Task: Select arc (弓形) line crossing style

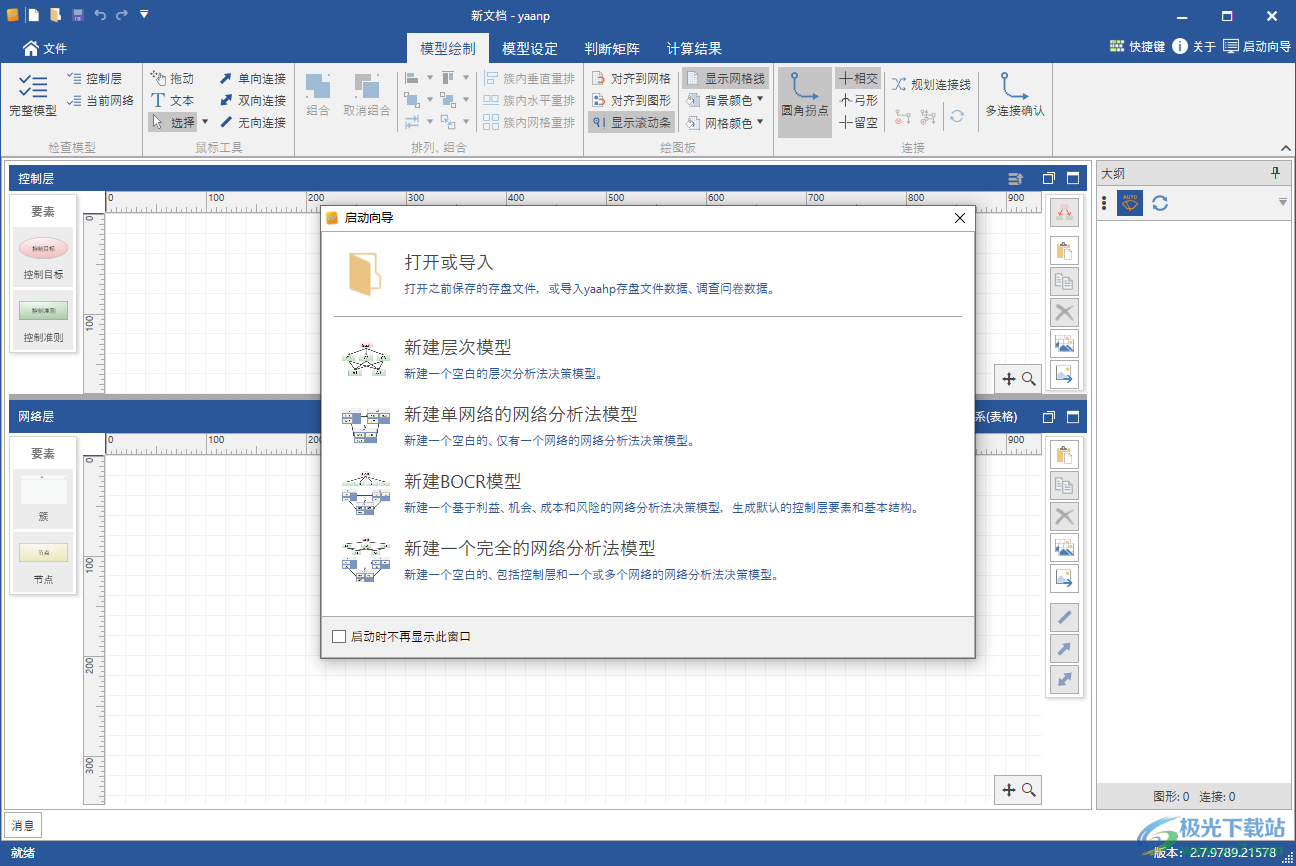Action: point(858,100)
